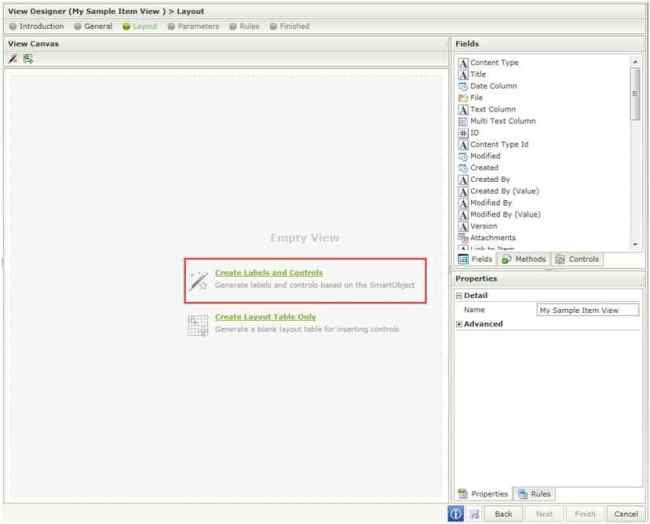Click the Fields list scroll up arrow
Viewport: 650px width, 524px height.
(635, 62)
